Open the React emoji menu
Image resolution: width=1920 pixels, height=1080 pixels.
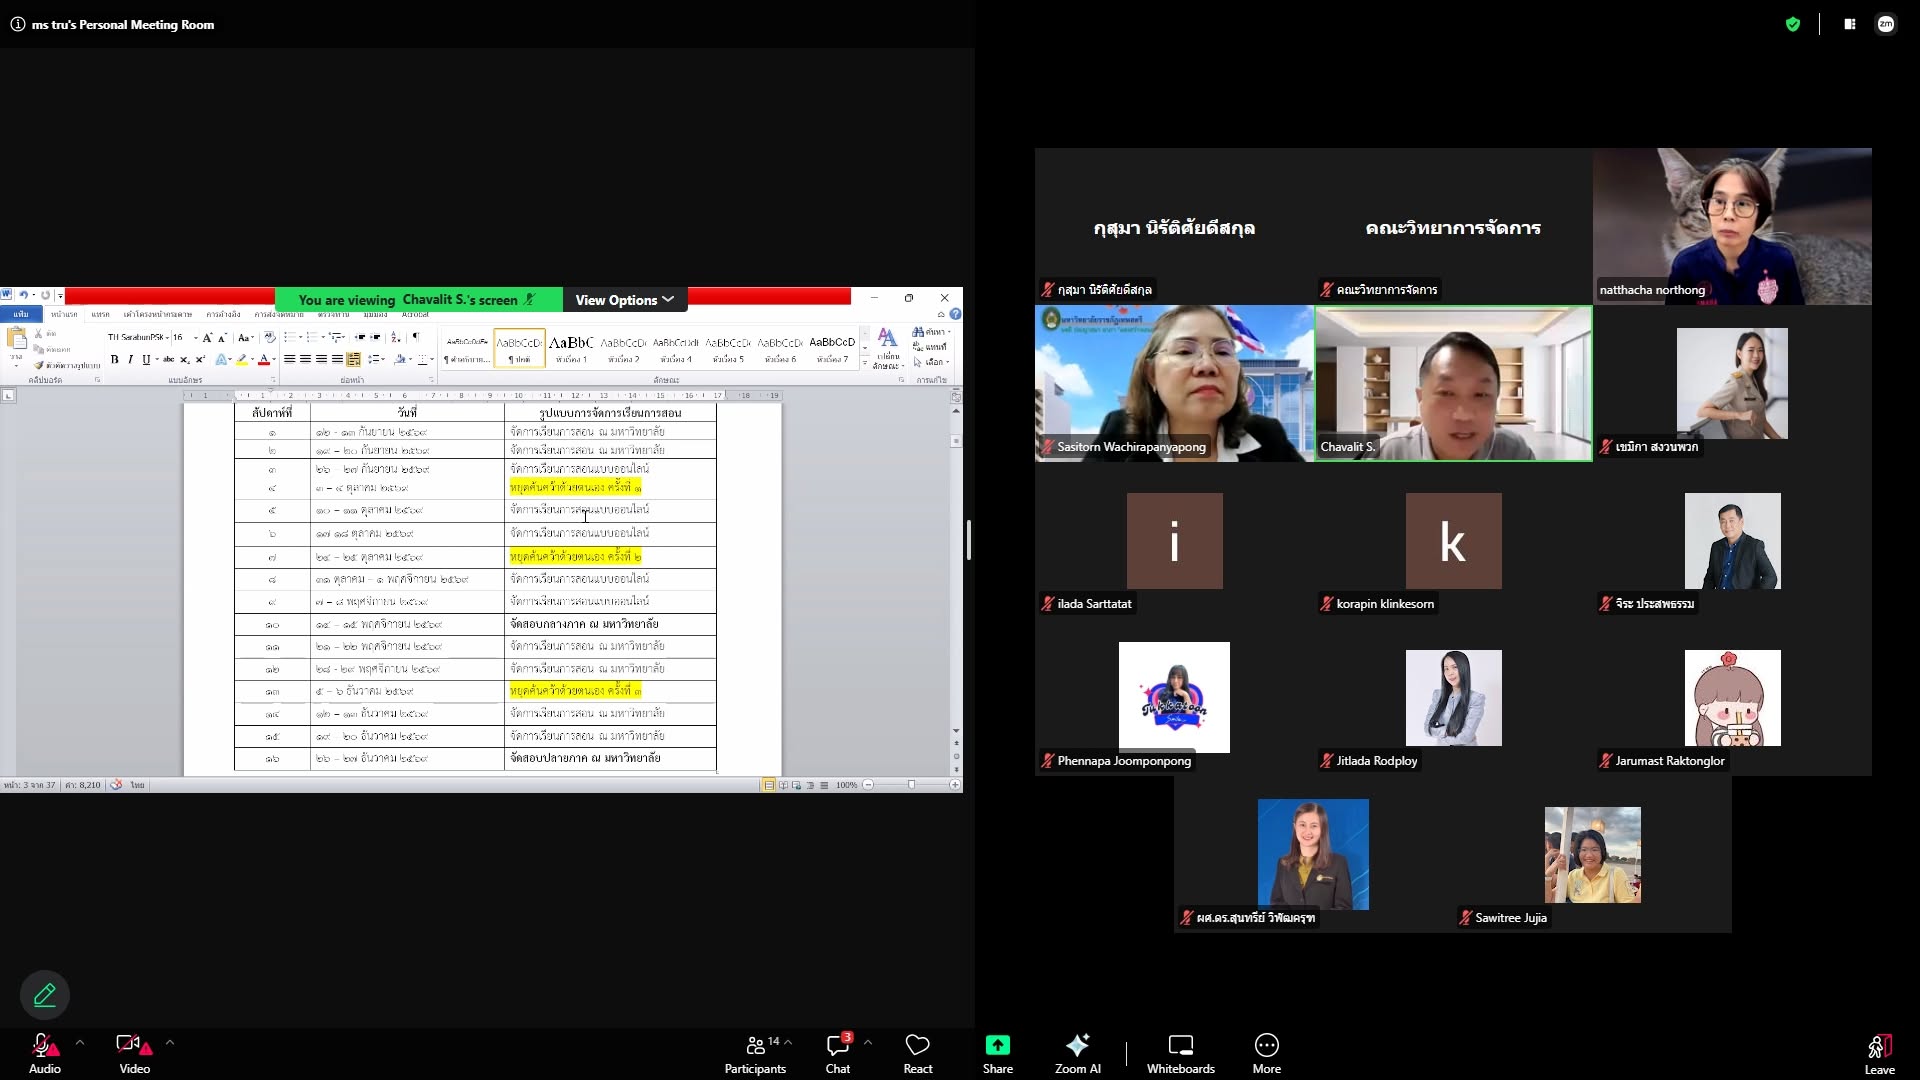917,1054
